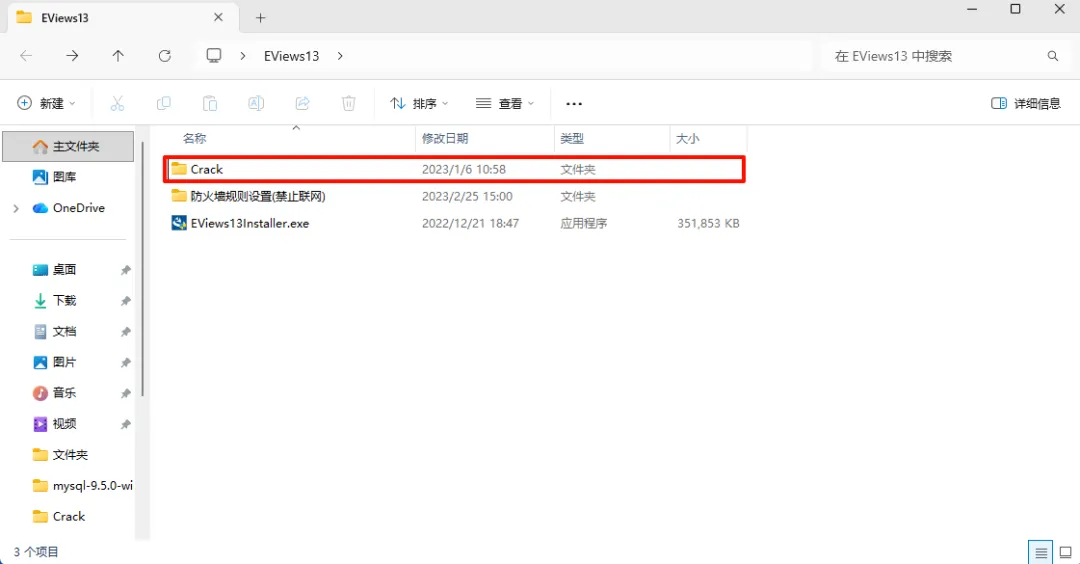Sort by 类型 column header
This screenshot has width=1080, height=564.
tap(572, 138)
